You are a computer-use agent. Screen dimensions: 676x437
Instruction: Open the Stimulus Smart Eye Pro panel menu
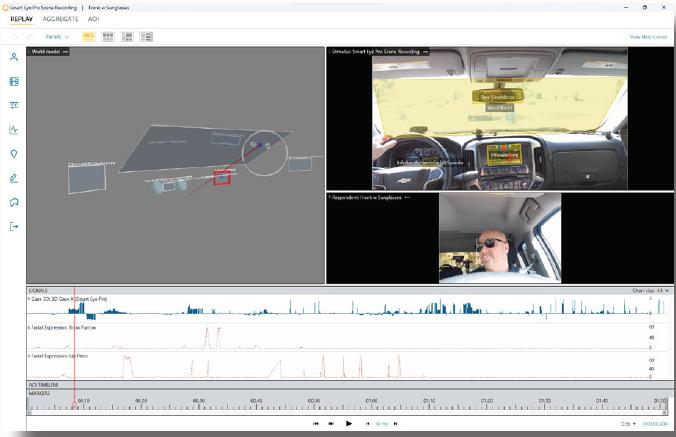pyautogui.click(x=426, y=52)
